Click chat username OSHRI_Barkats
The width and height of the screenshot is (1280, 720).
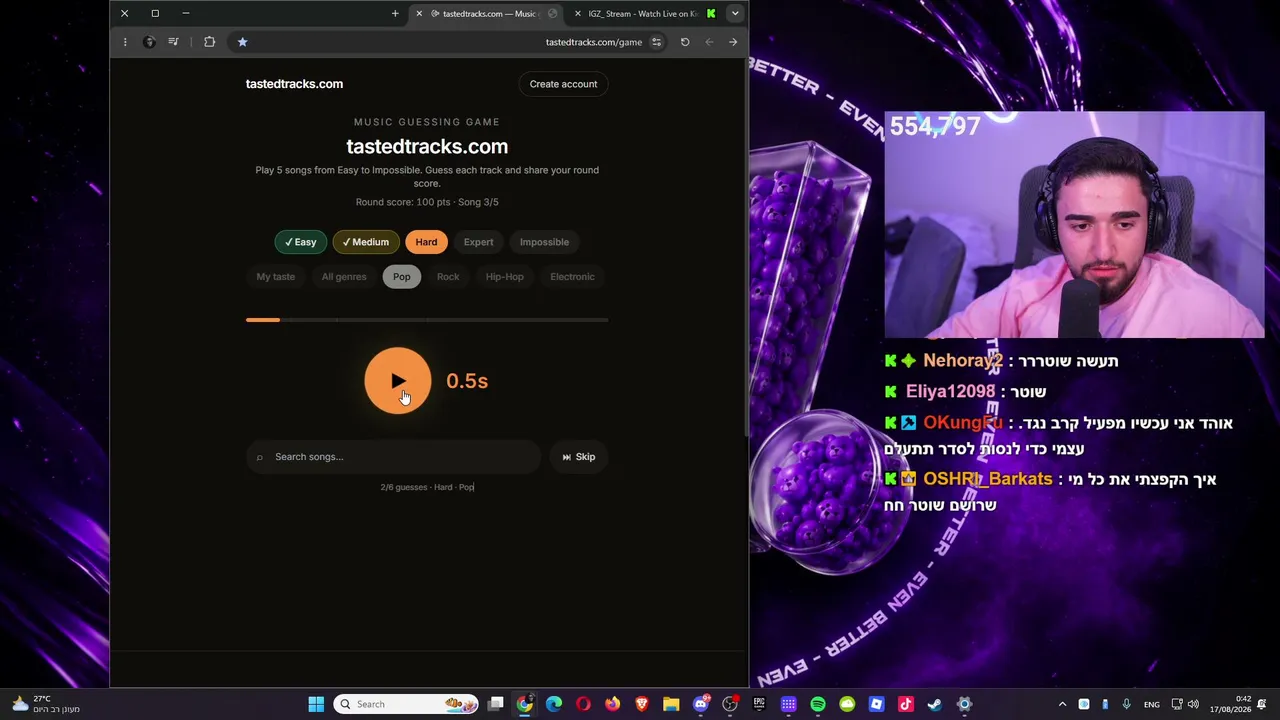tap(987, 479)
